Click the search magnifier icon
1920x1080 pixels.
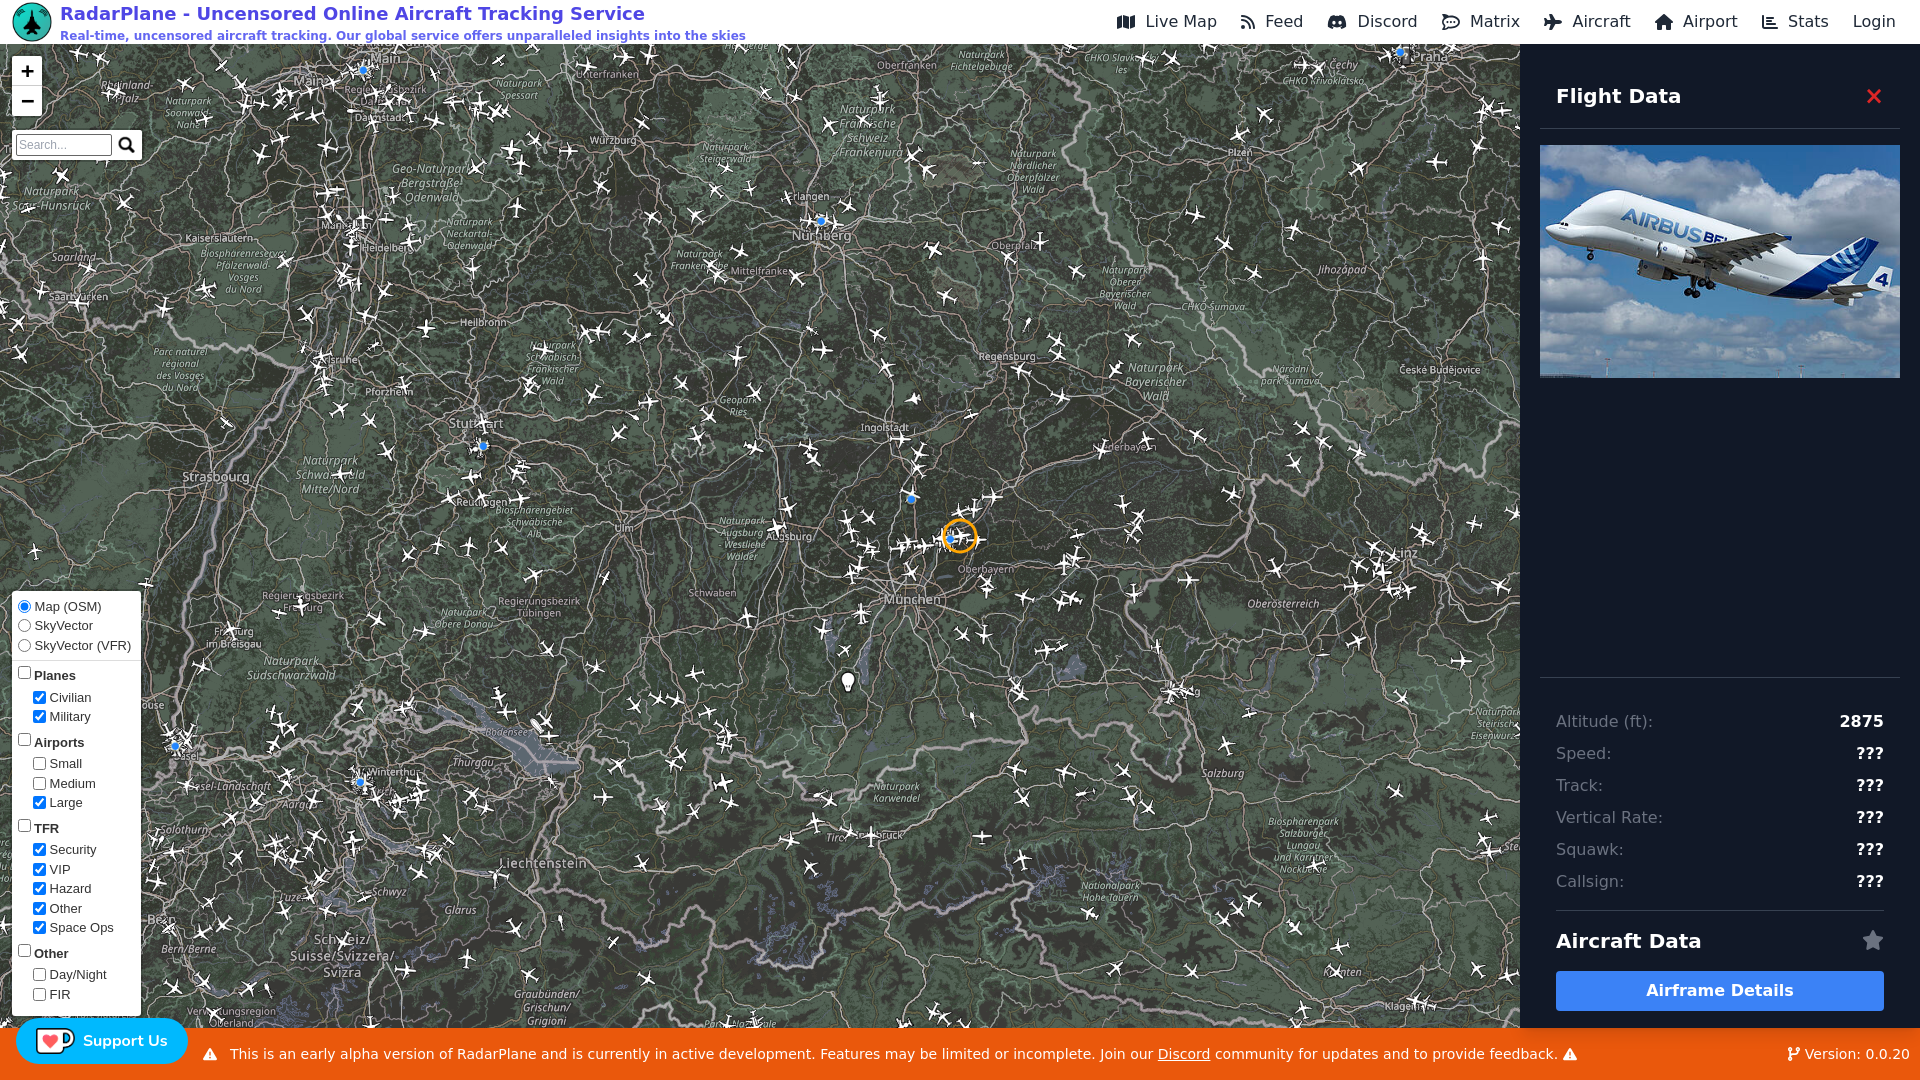(x=126, y=145)
